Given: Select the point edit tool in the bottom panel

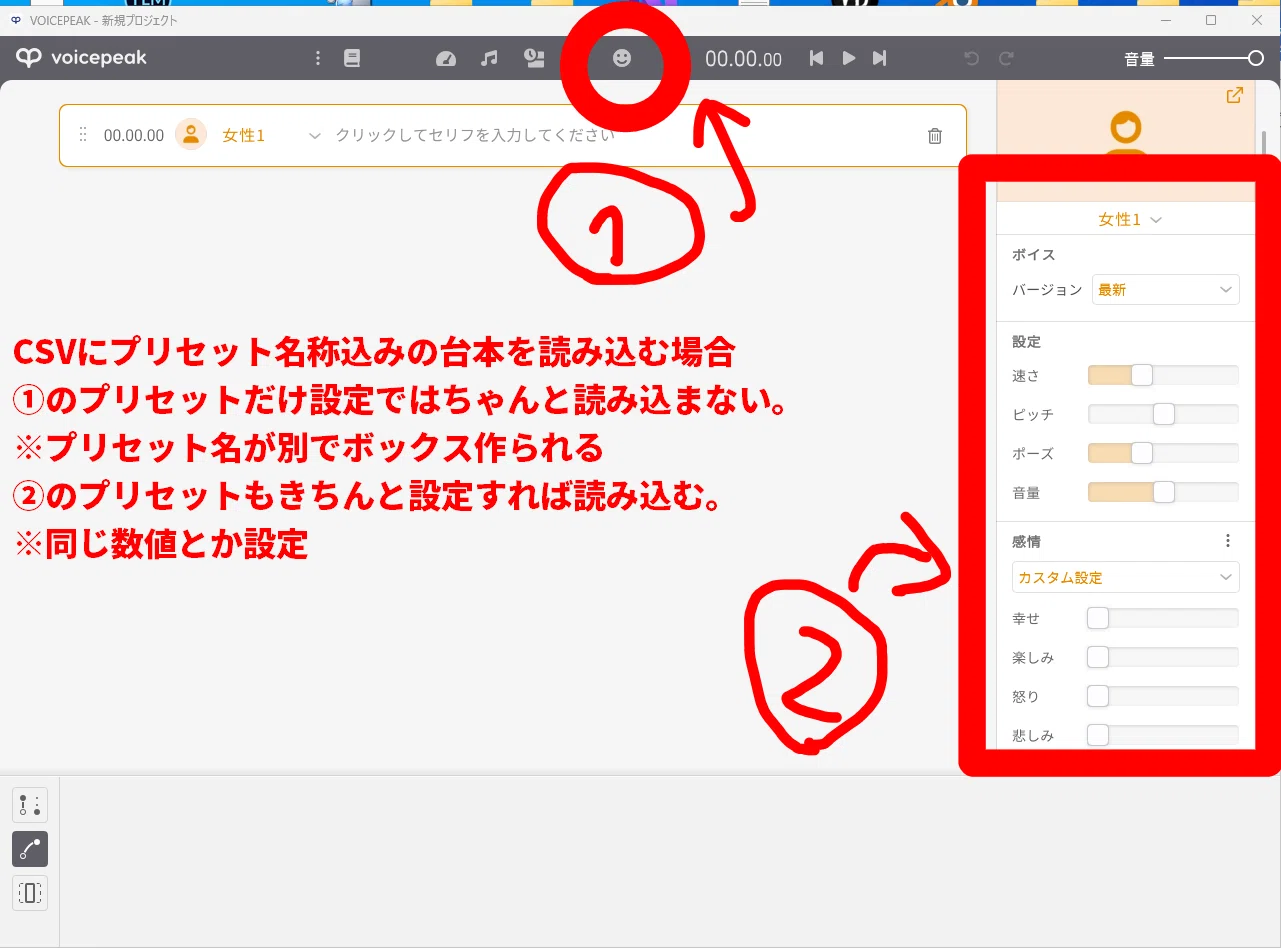Looking at the screenshot, I should point(30,805).
